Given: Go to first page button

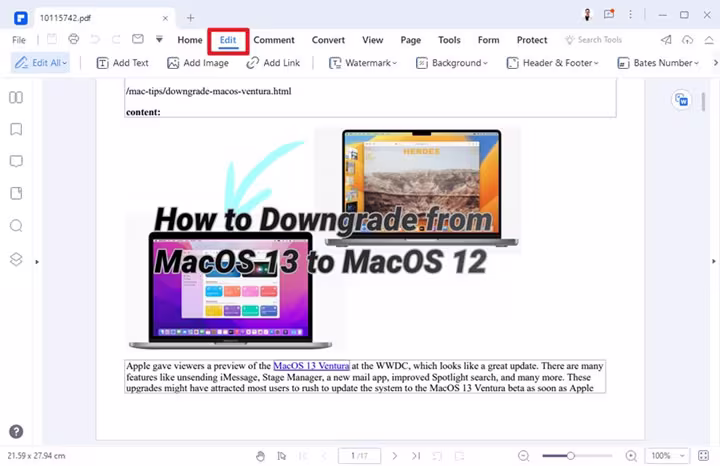Looking at the screenshot, I should tap(303, 456).
